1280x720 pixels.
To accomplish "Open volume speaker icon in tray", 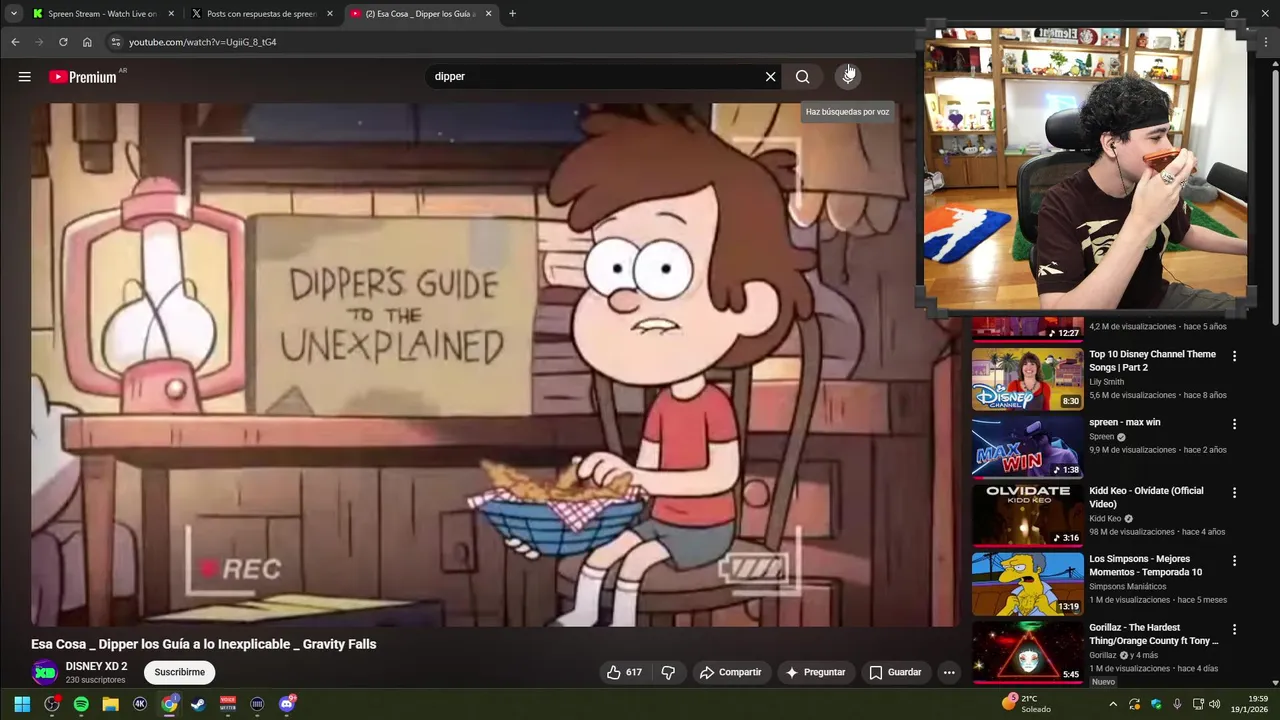I will coord(1215,704).
